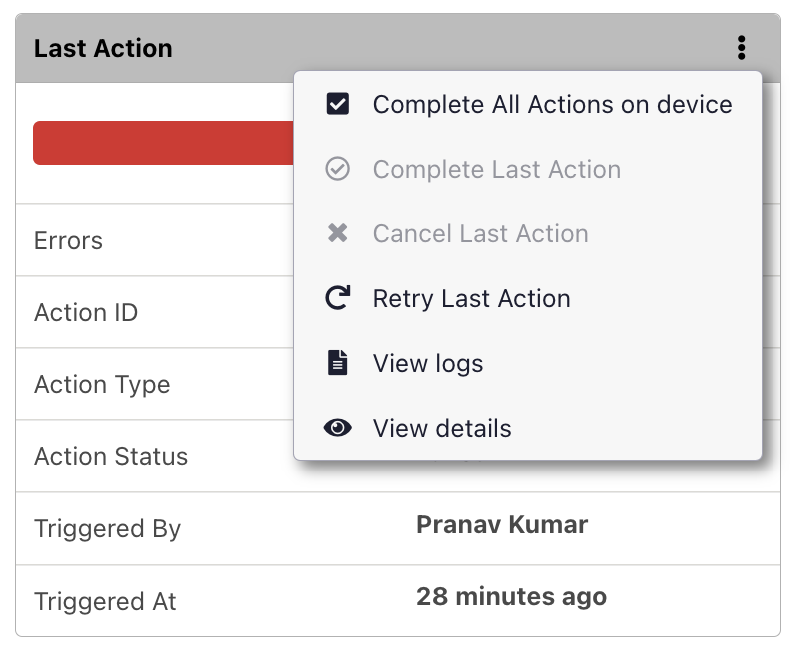
Task: Click the Last Action panel header title
Action: pyautogui.click(x=103, y=48)
